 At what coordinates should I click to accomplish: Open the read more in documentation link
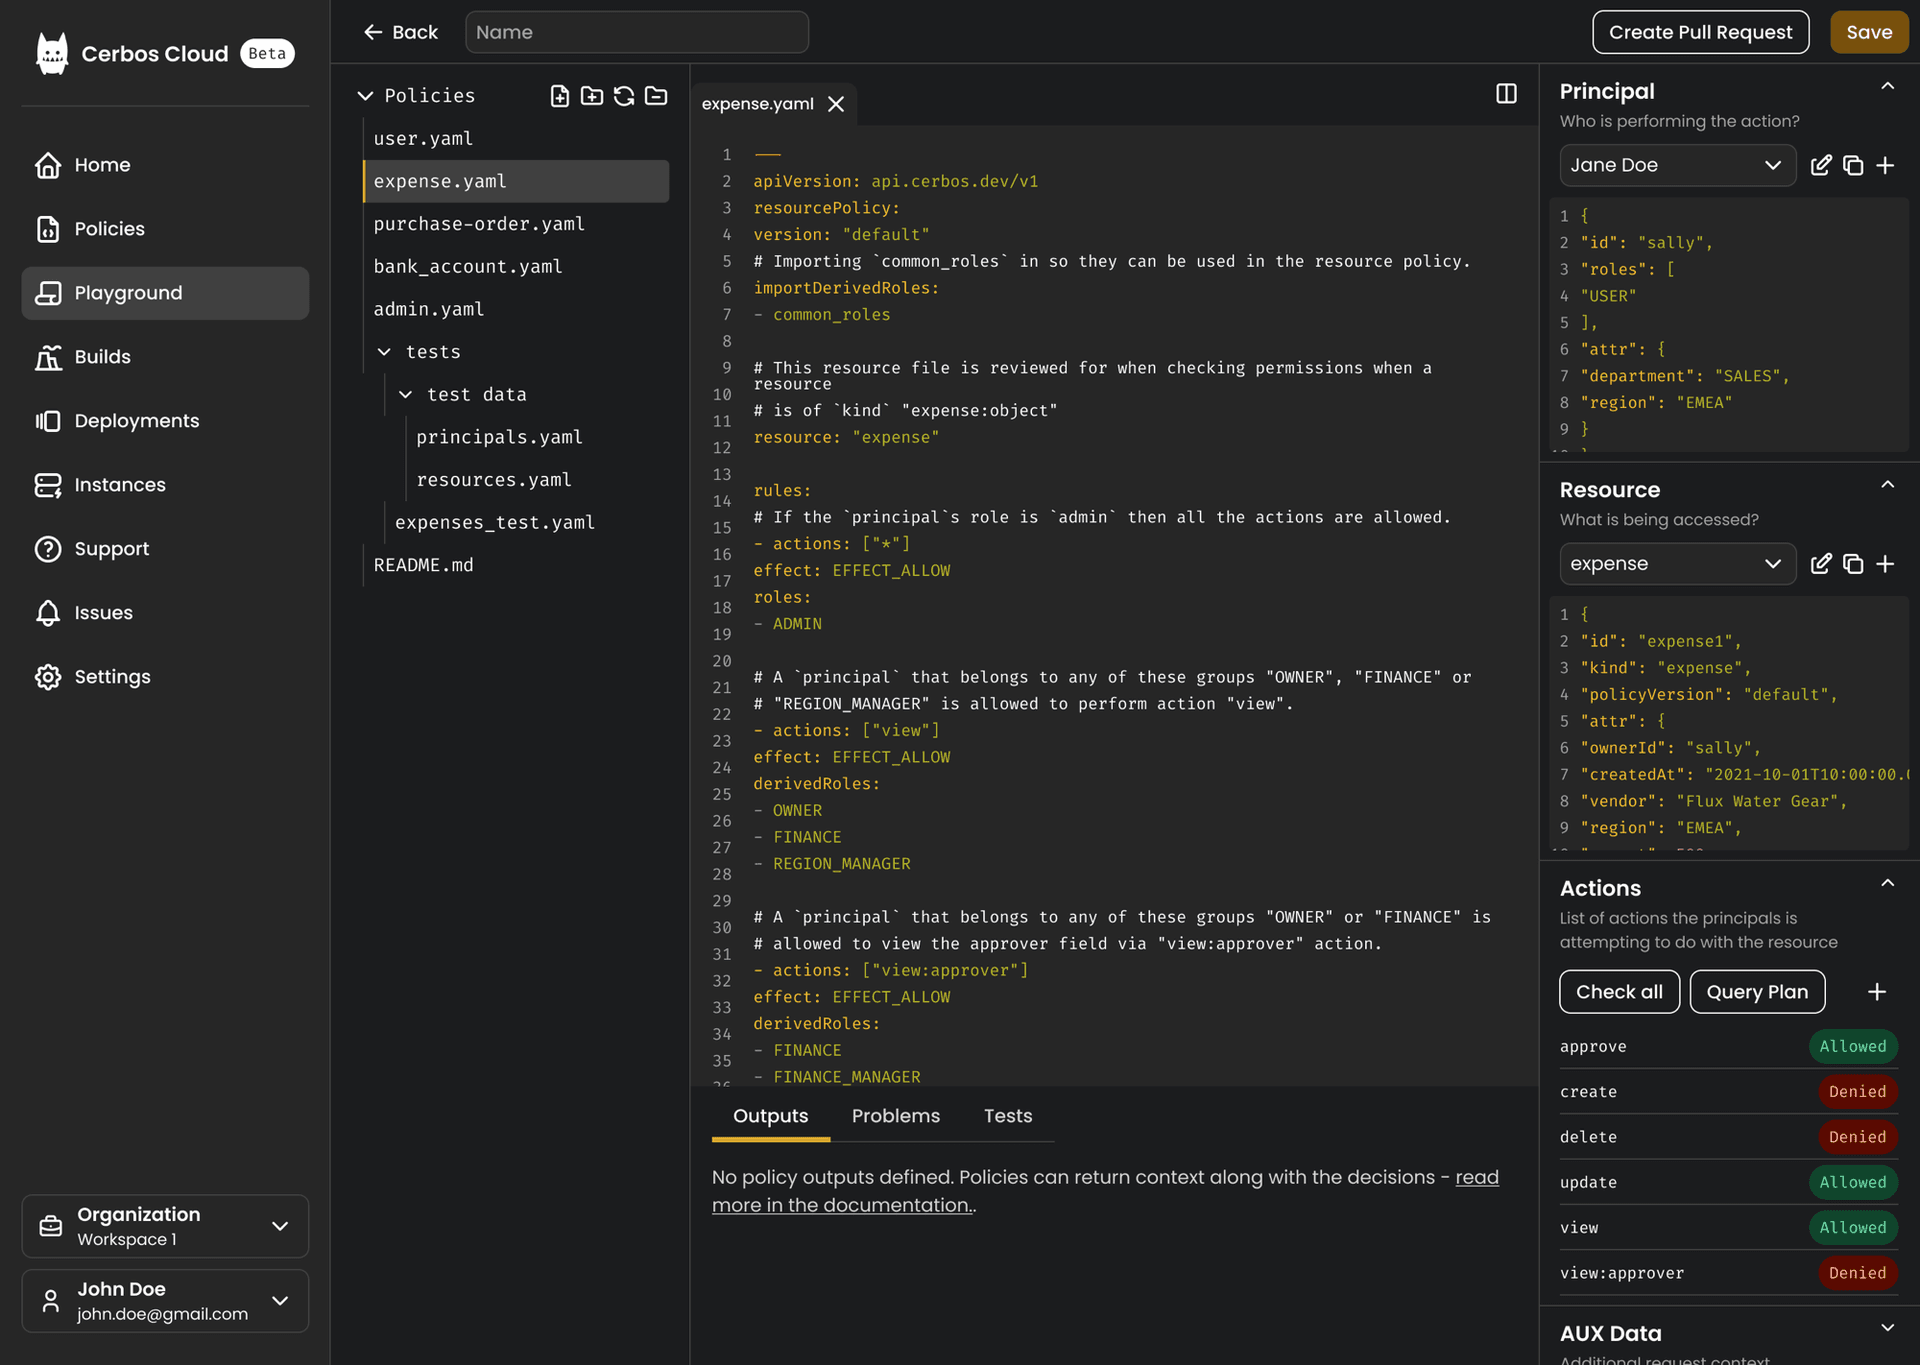[1105, 1192]
